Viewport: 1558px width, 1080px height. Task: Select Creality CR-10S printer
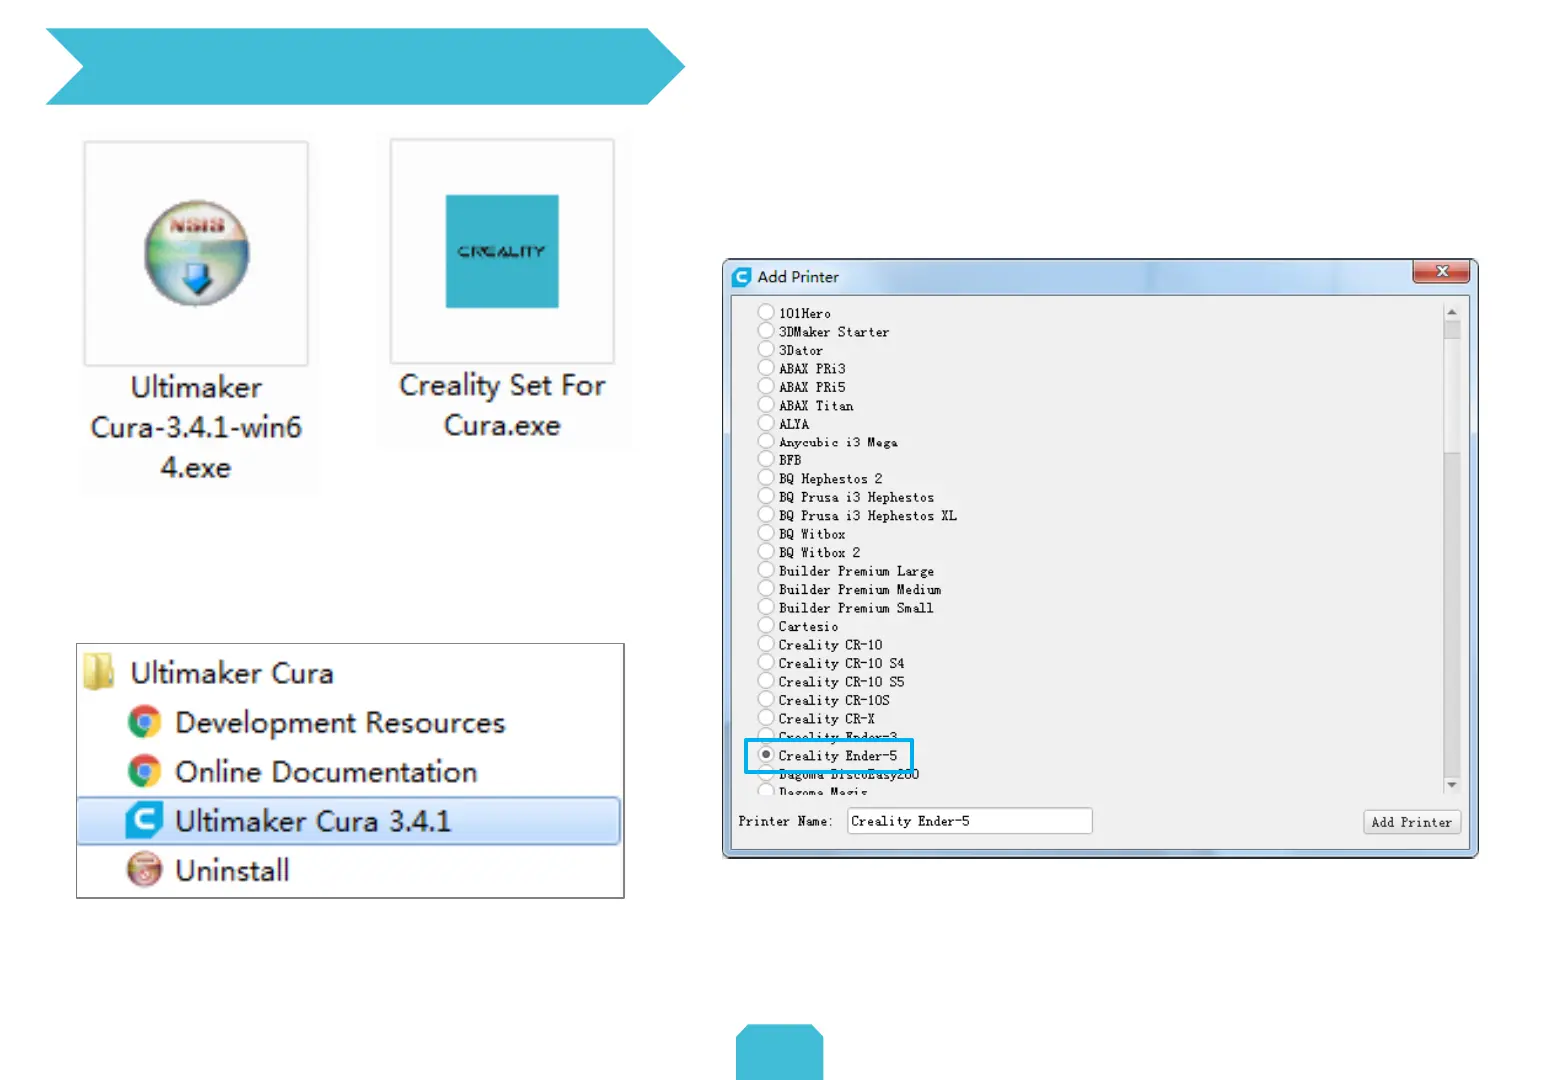766,700
